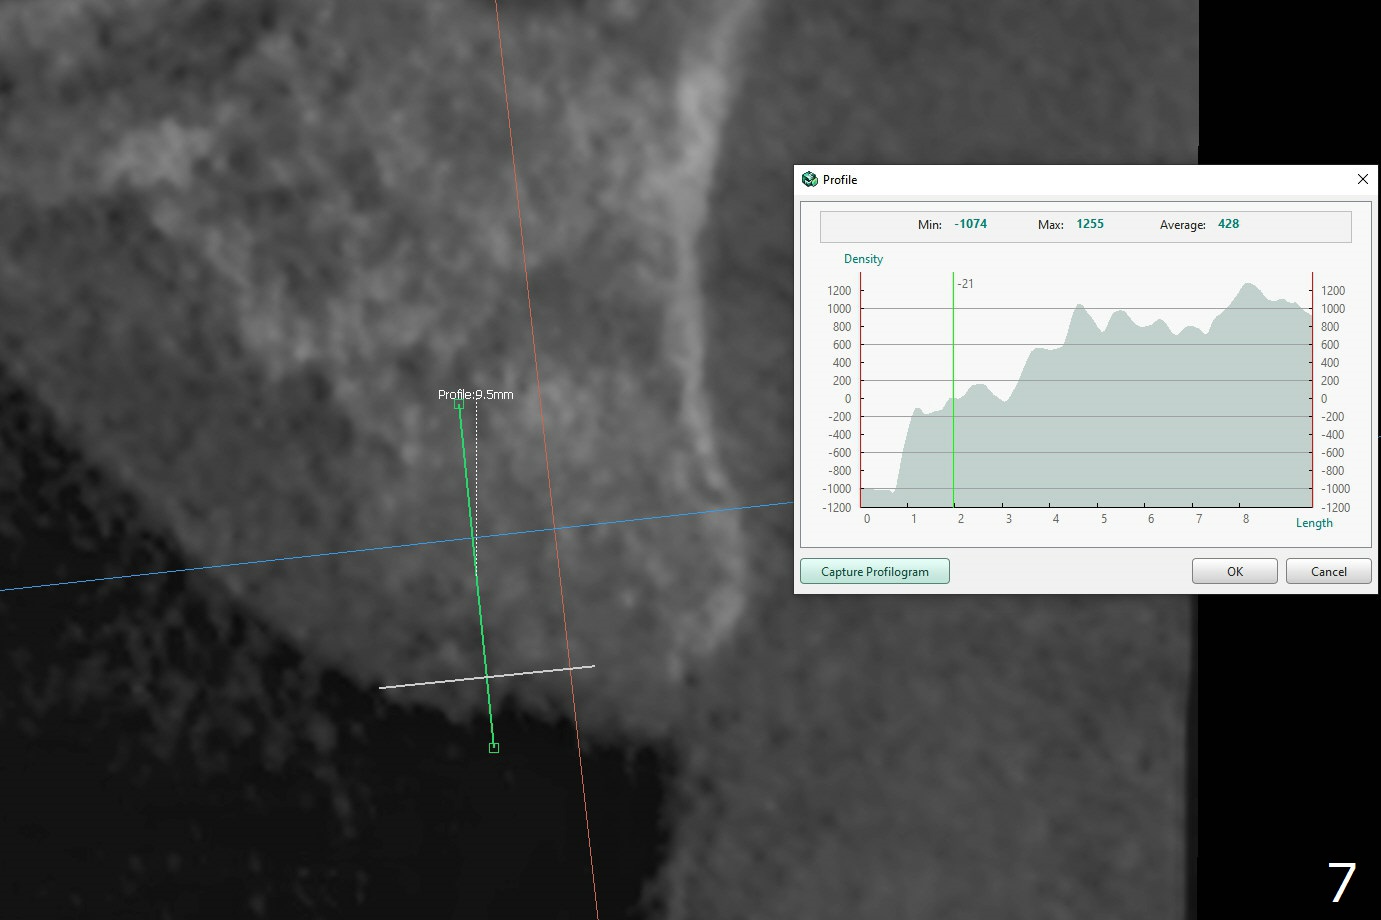
Task: Select the white line crossing the profile
Action: tap(420, 684)
